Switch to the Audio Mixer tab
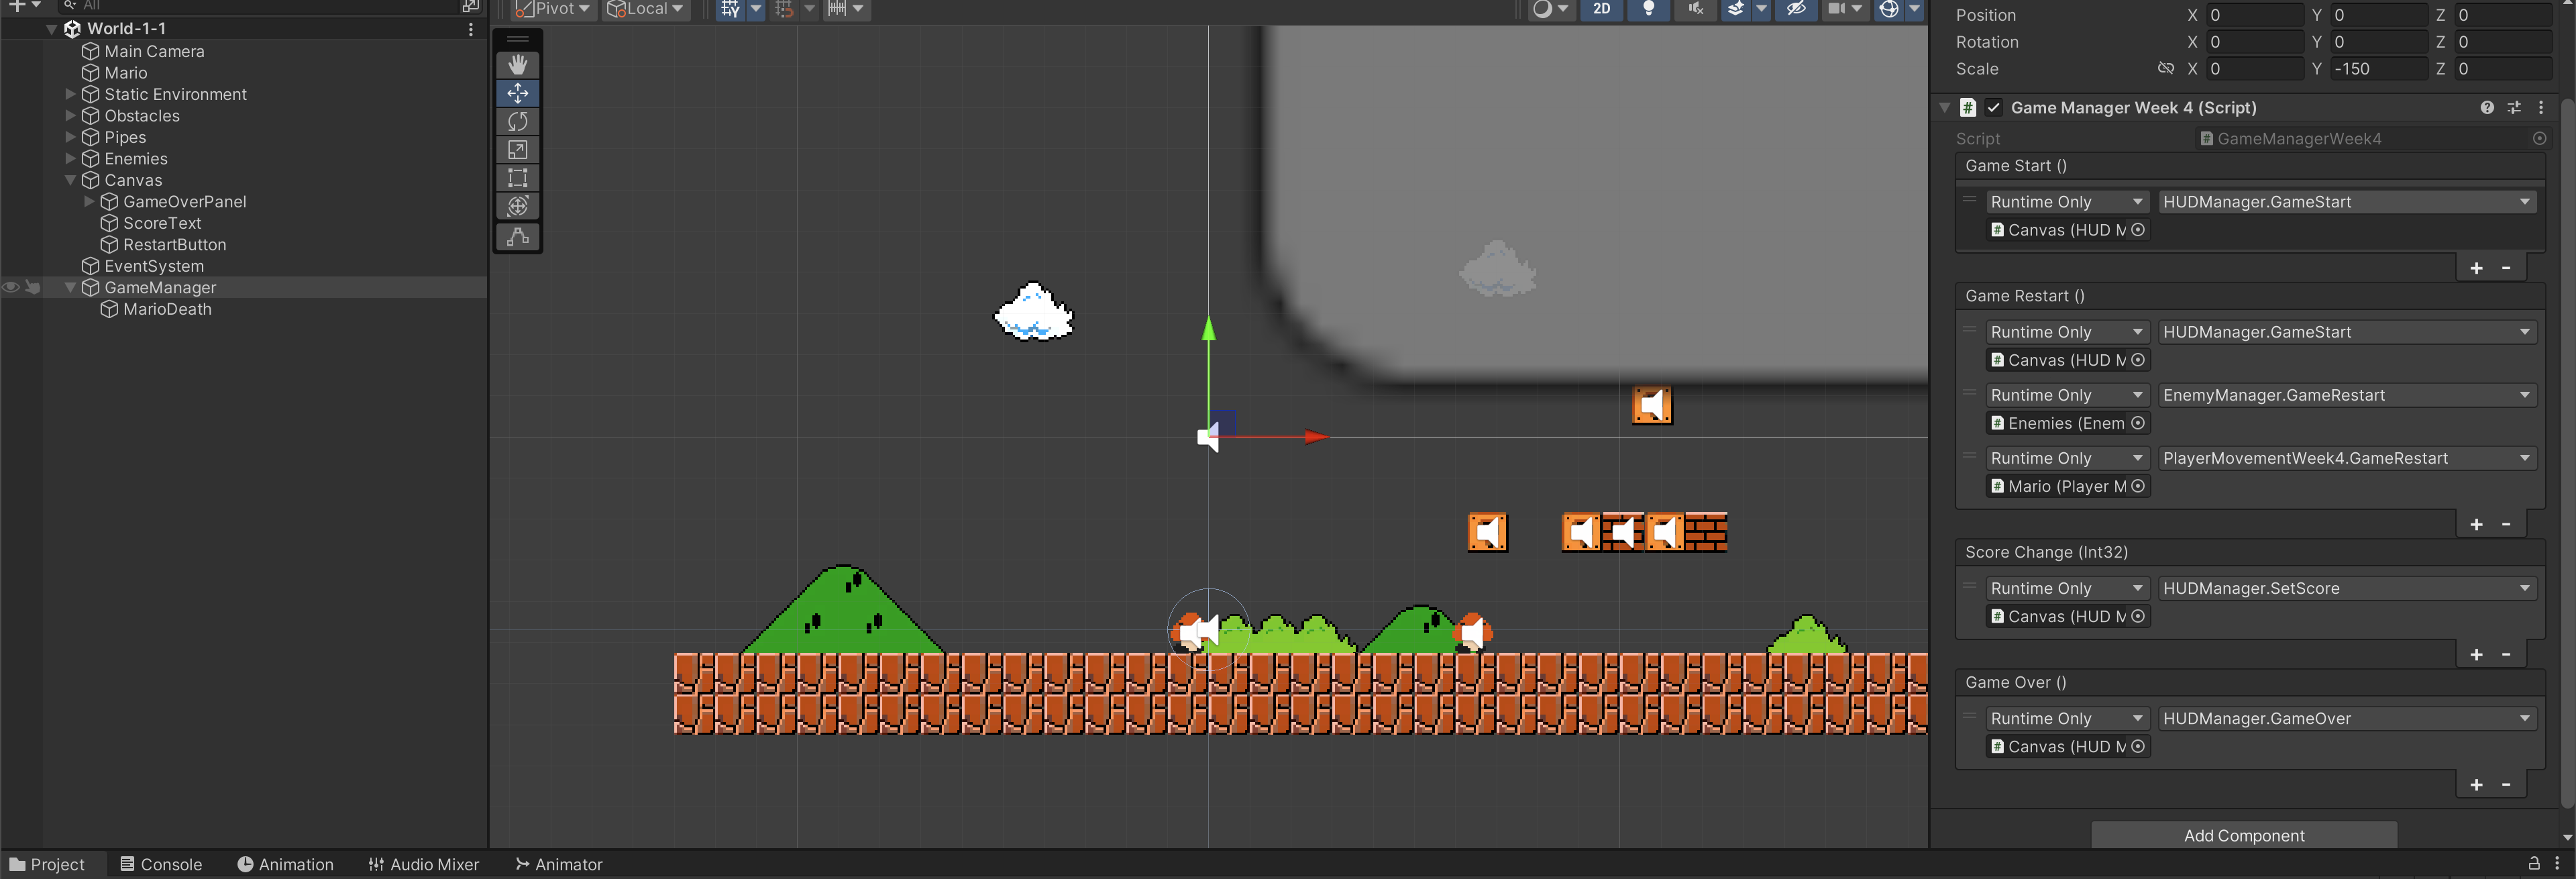This screenshot has height=879, width=2576. coord(424,864)
